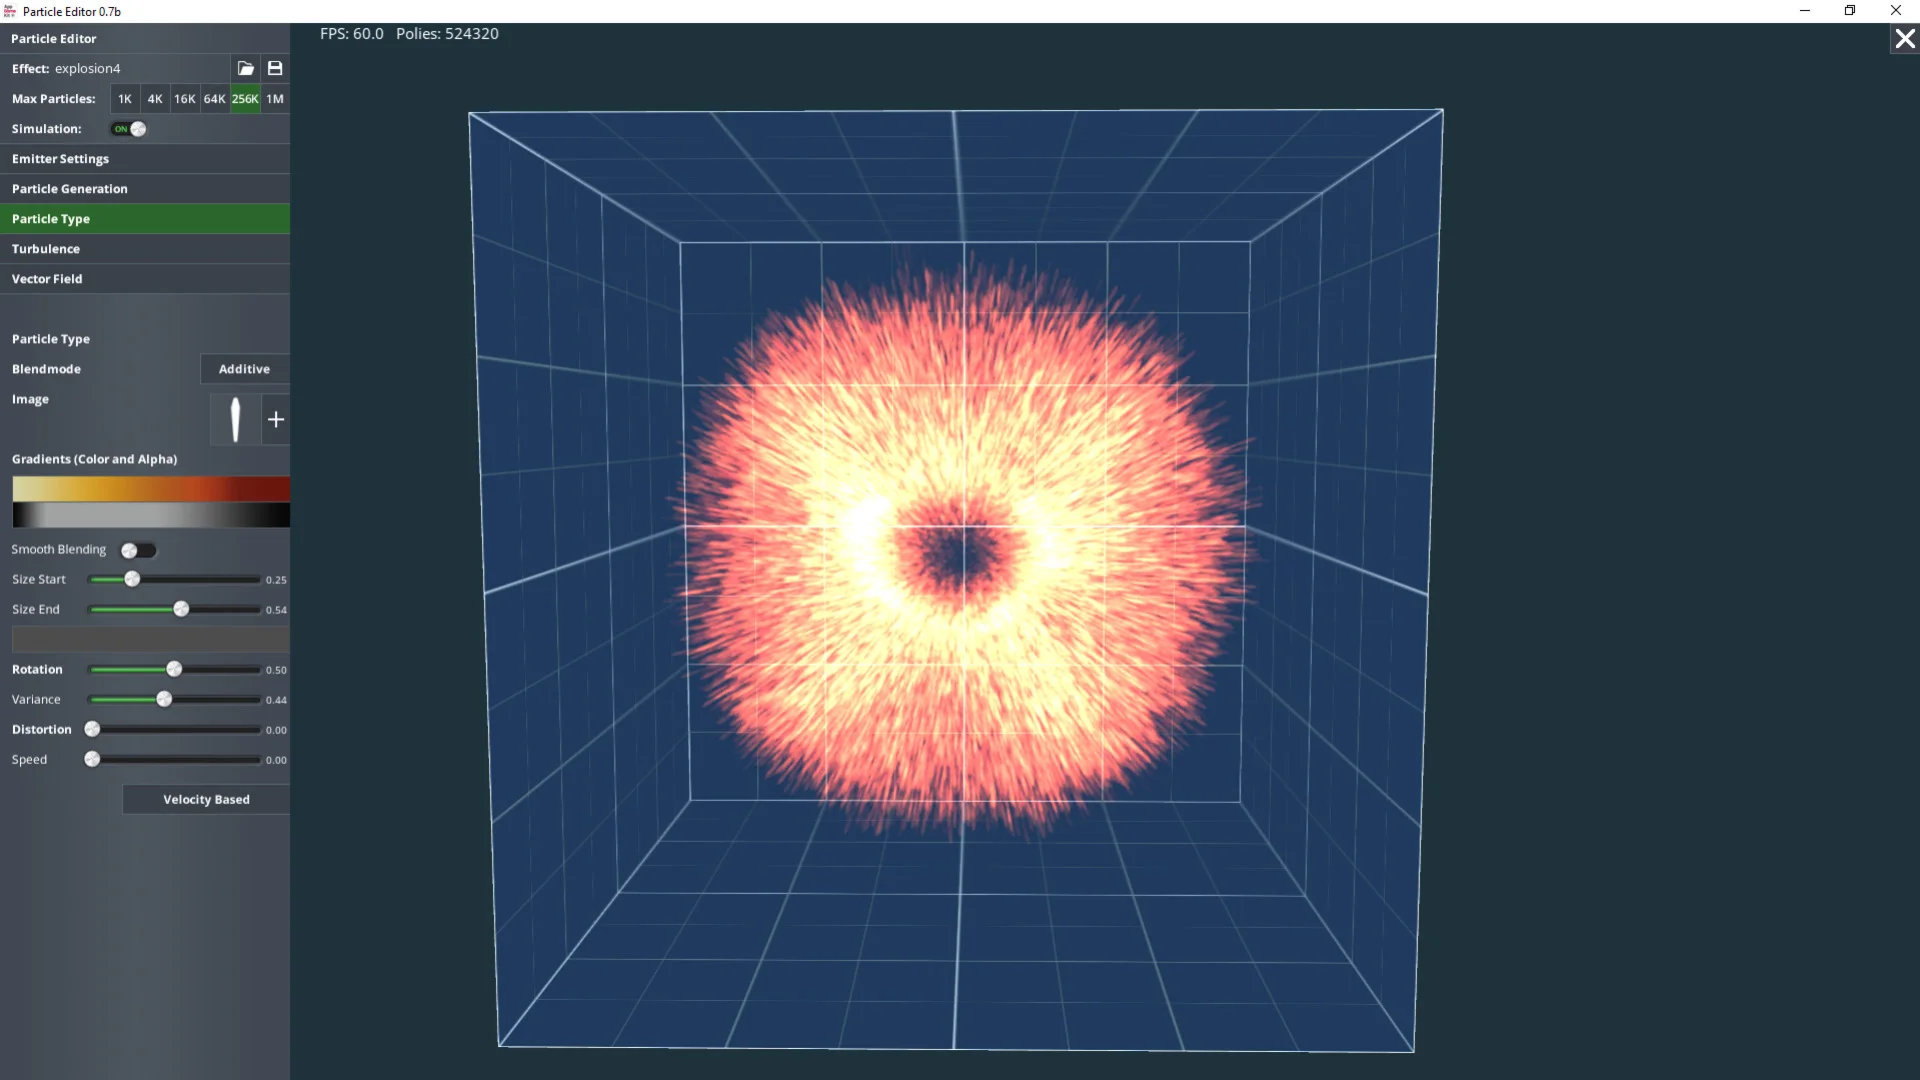Click the color gradient bar
Viewport: 1920px width, 1080px height.
click(x=151, y=489)
